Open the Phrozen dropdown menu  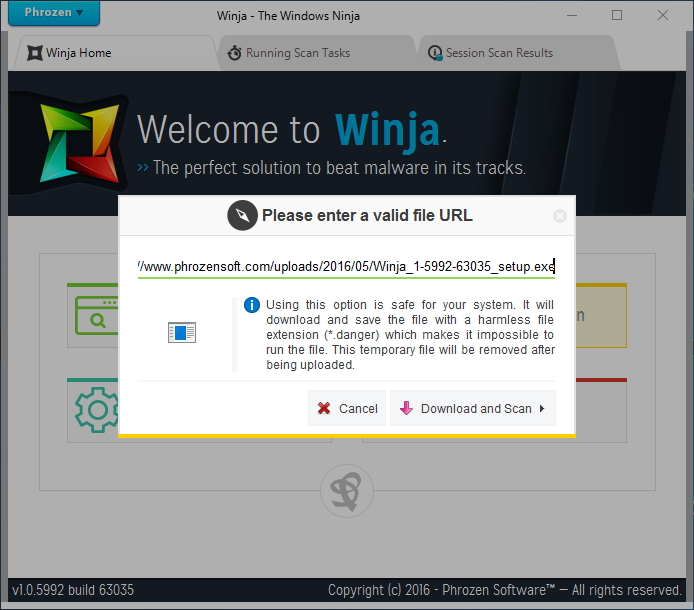[x=54, y=12]
